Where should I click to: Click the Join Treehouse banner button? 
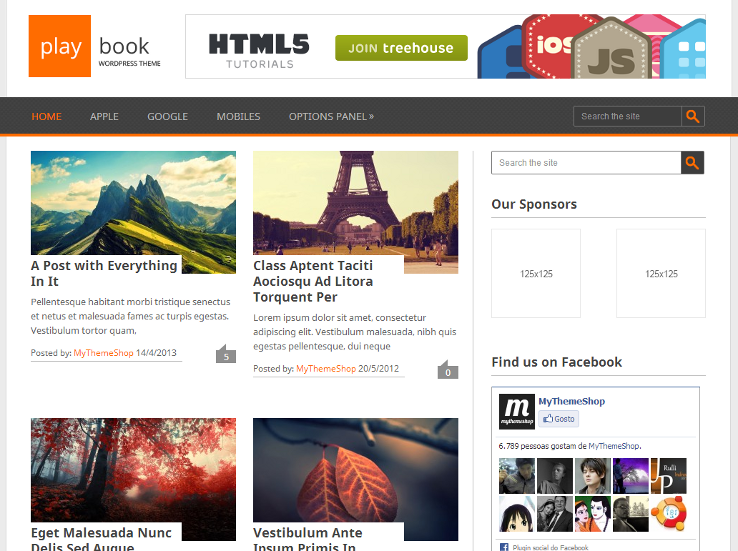(401, 47)
